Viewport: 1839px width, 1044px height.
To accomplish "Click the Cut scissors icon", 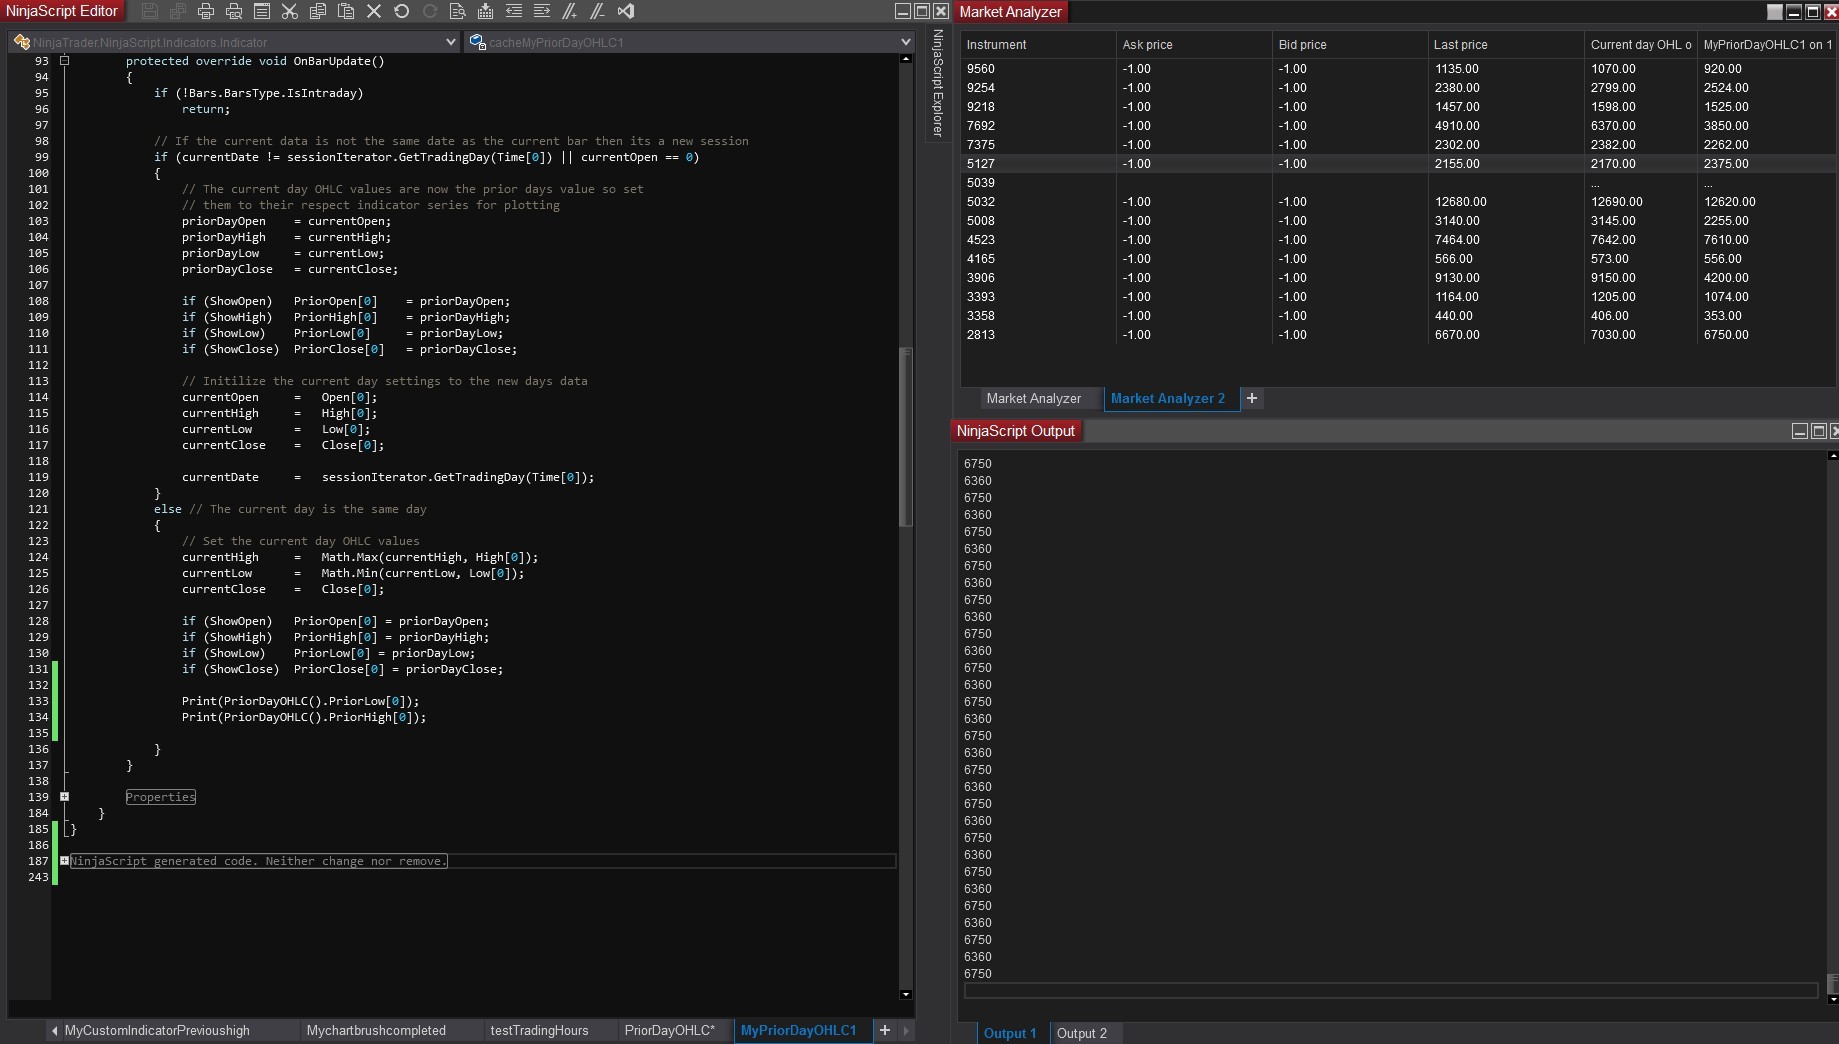I will coord(290,11).
